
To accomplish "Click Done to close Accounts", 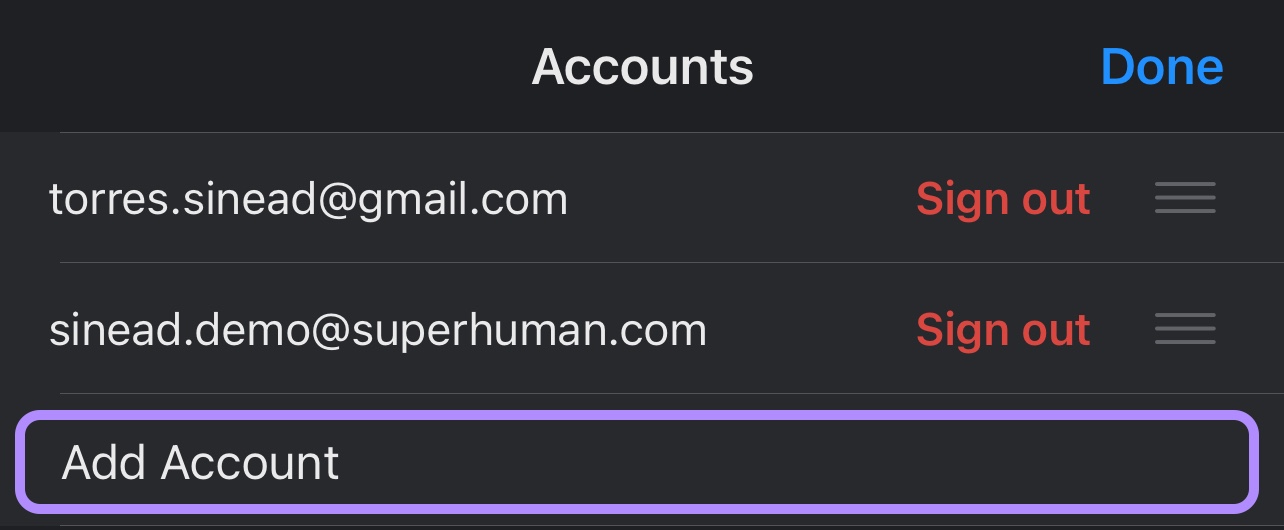I will point(1162,67).
